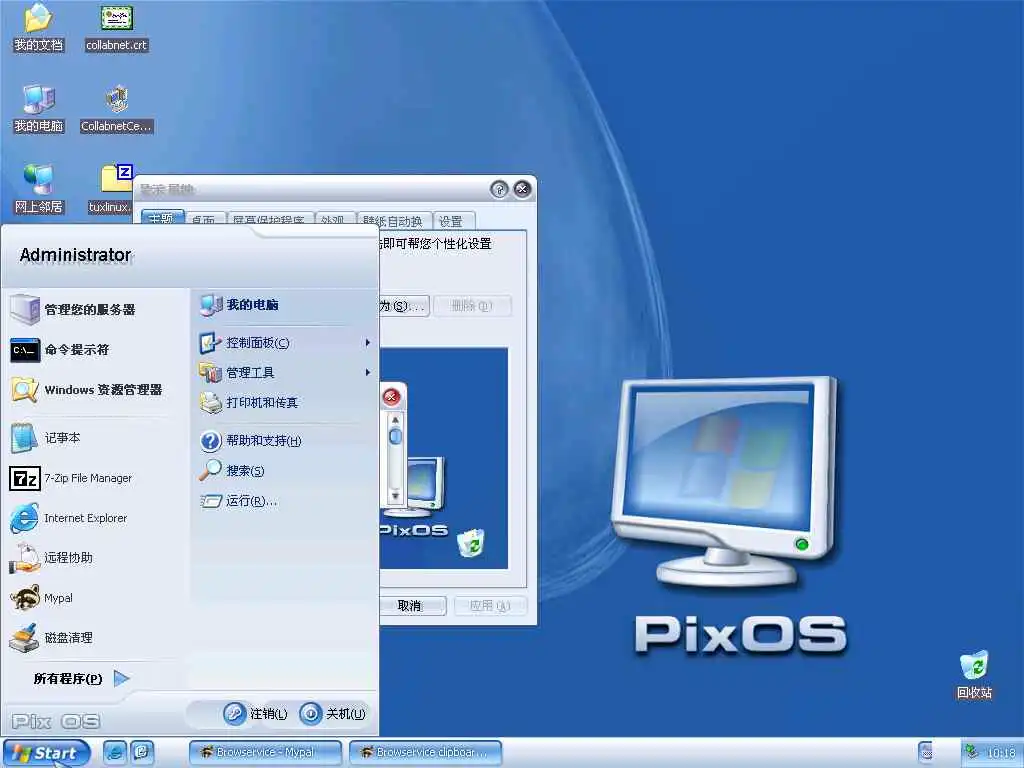Expand 所有程序(P) all programs list

tap(81, 679)
